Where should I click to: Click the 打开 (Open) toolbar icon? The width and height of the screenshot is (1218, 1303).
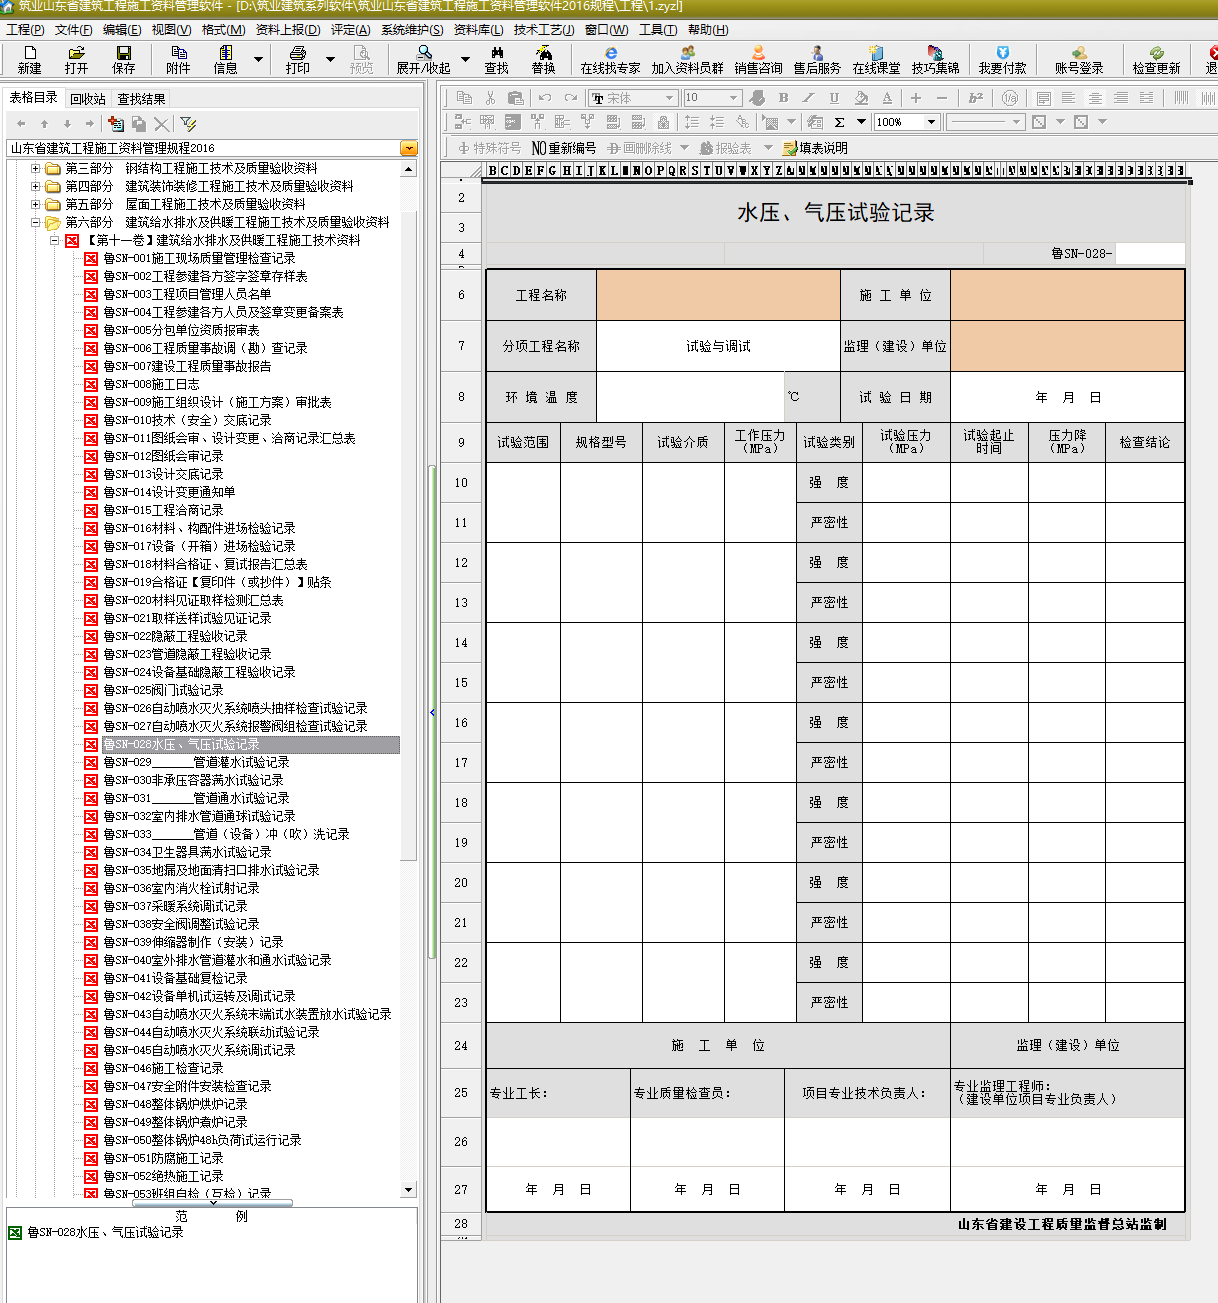76,59
